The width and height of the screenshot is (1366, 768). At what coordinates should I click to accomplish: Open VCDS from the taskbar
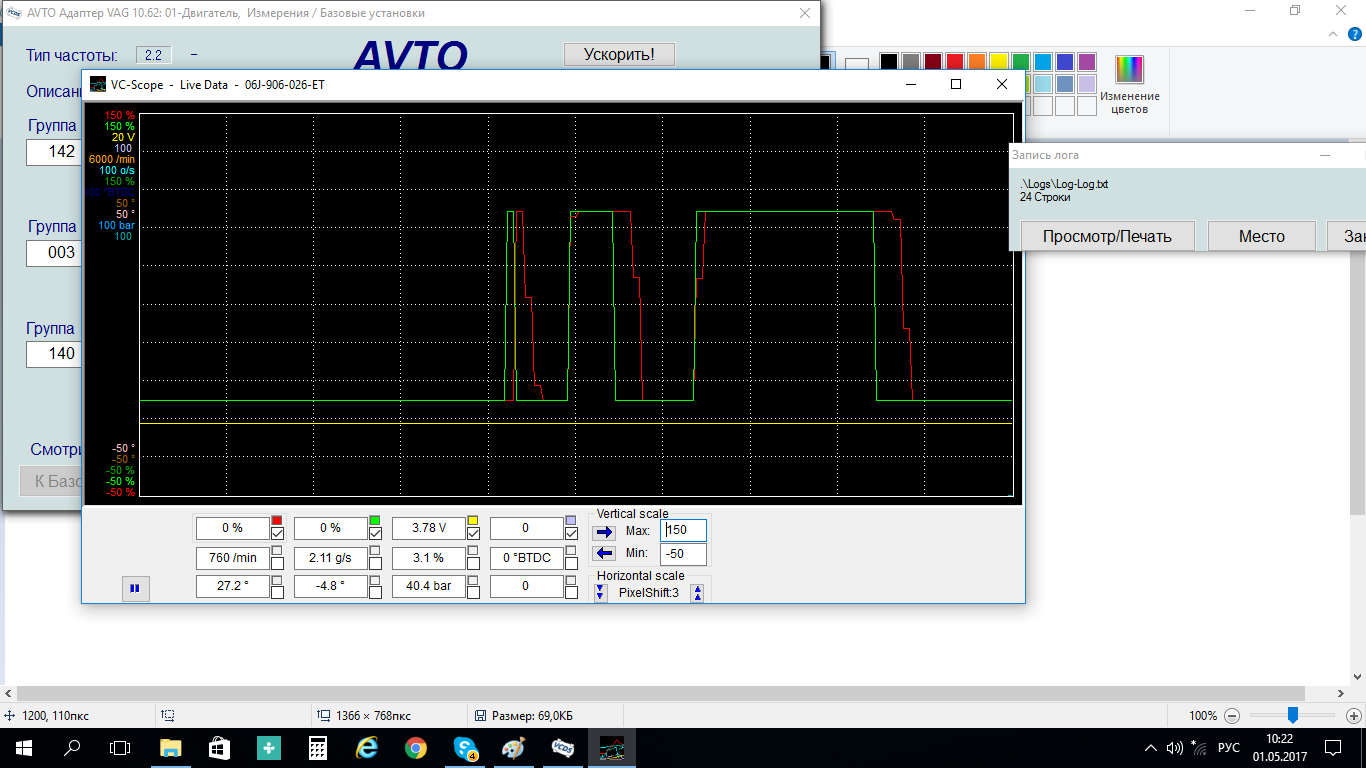(563, 747)
